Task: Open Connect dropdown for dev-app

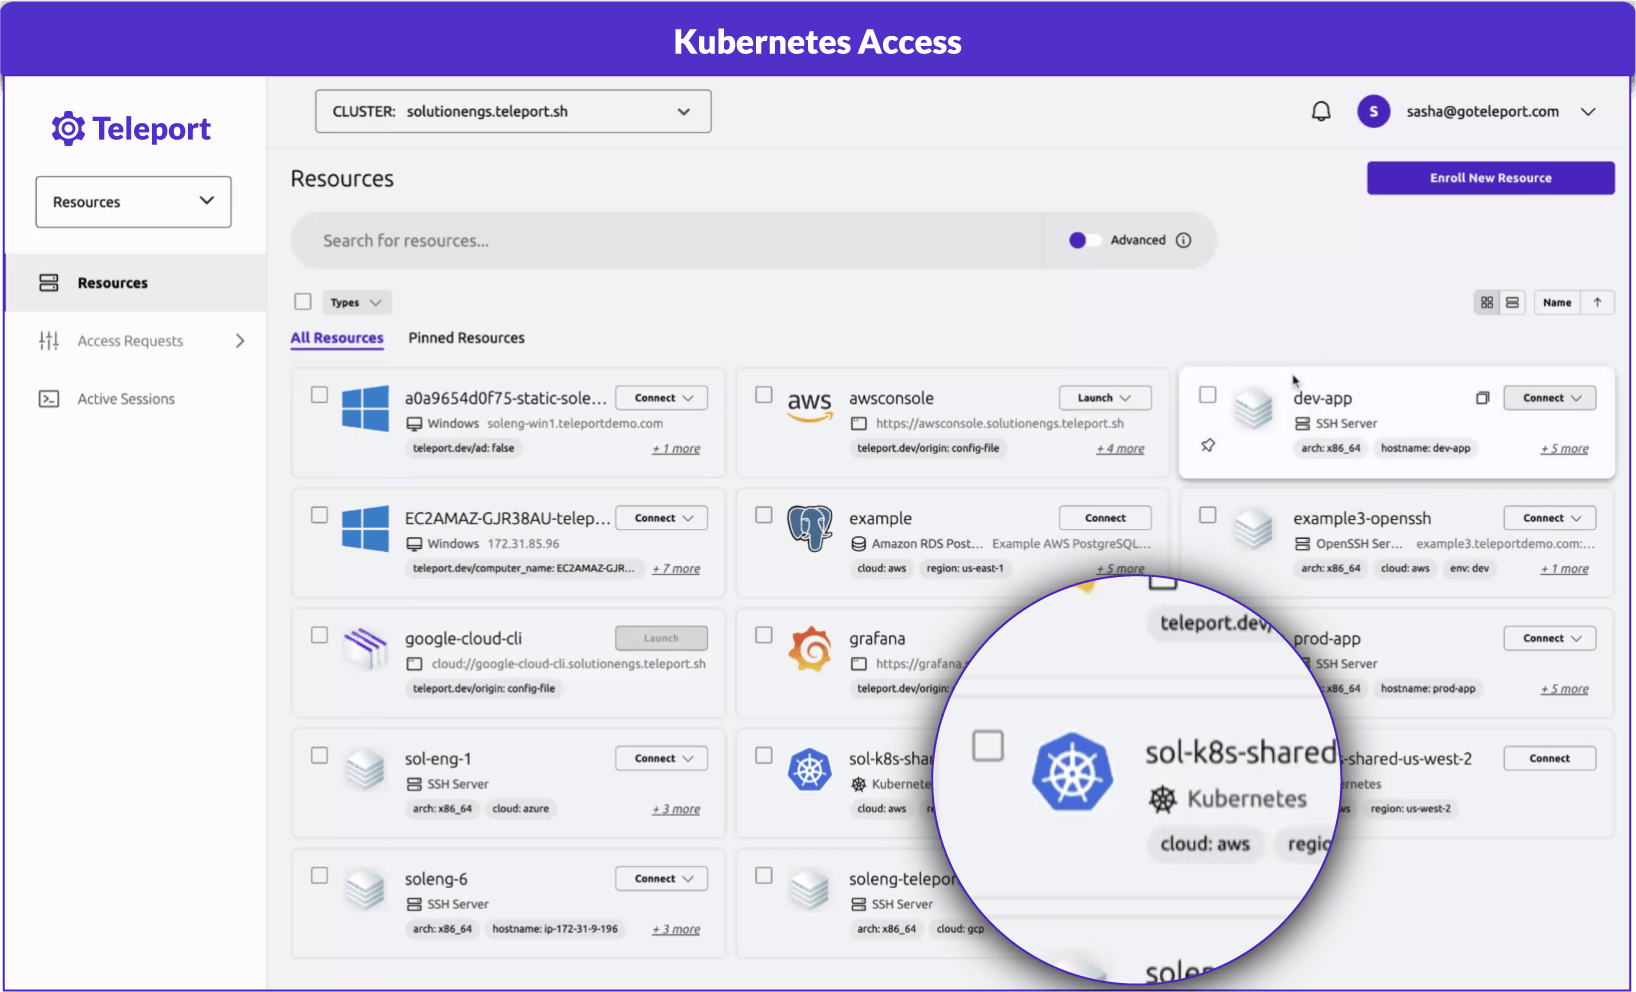Action: (x=1550, y=398)
